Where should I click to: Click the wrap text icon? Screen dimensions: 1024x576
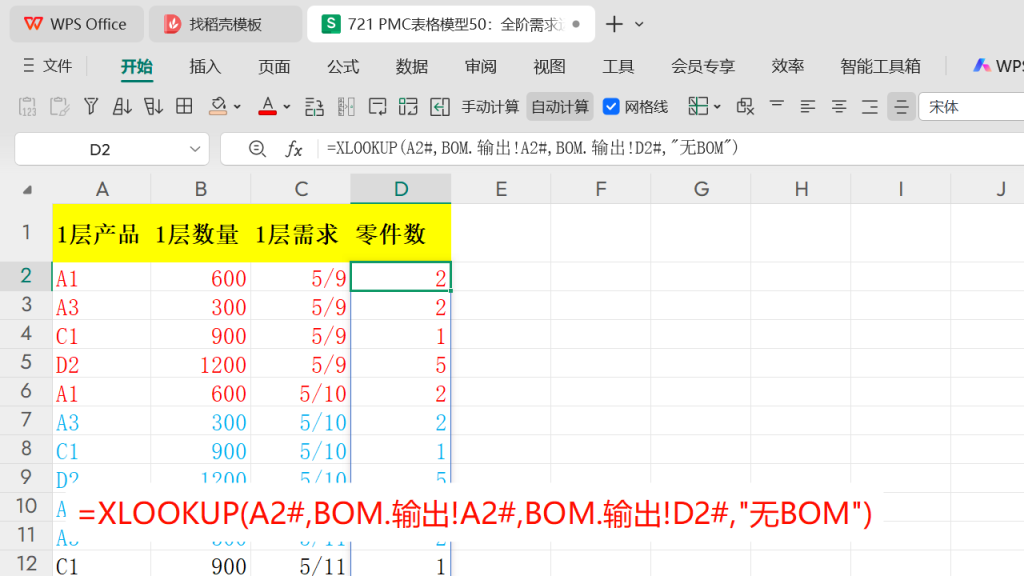pyautogui.click(x=377, y=106)
